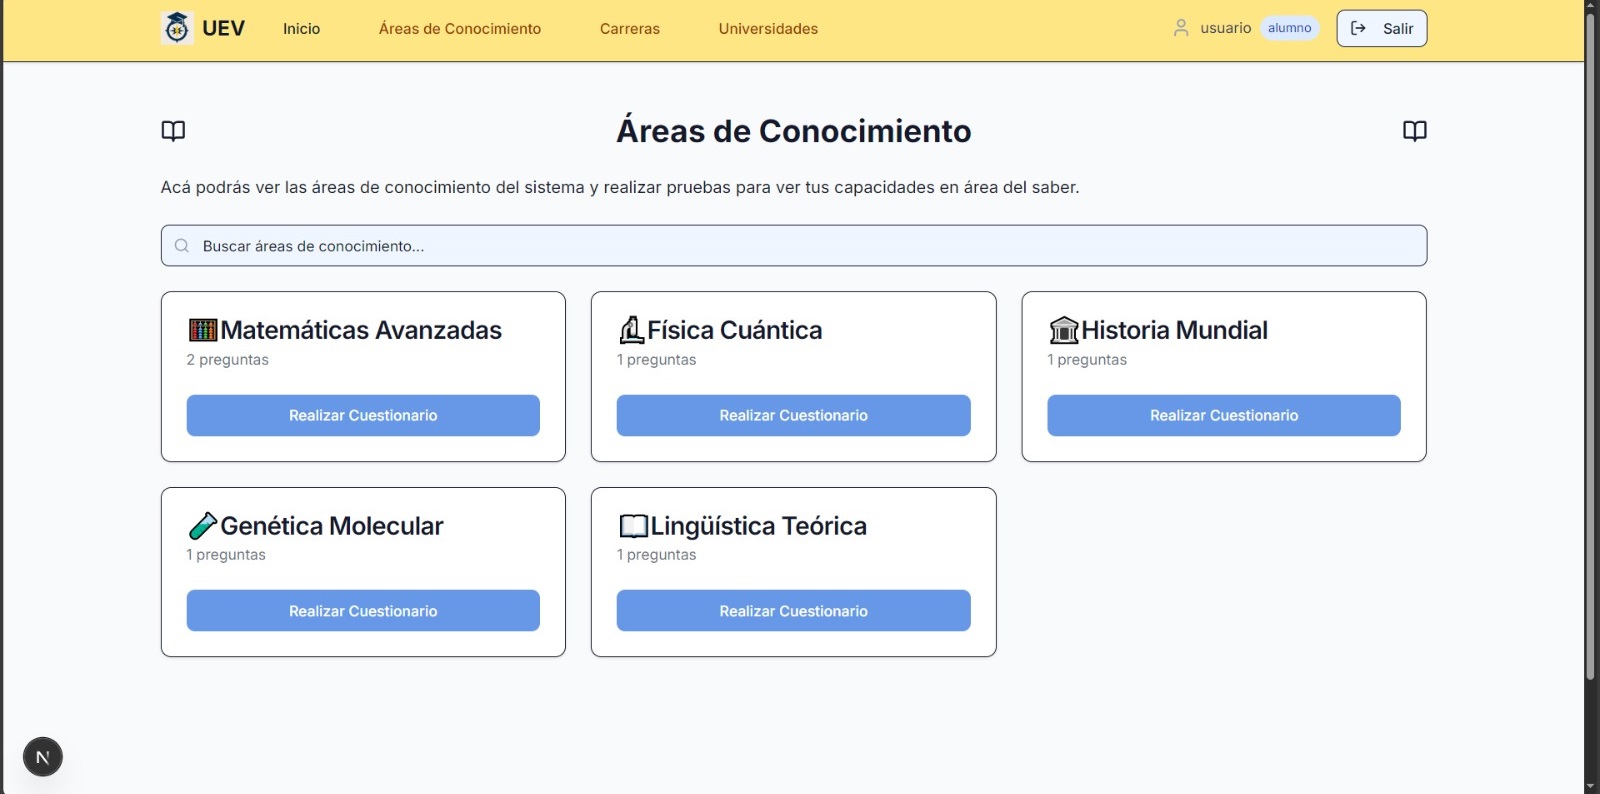Click the Genética Molecular card title
The image size is (1600, 794).
332,526
